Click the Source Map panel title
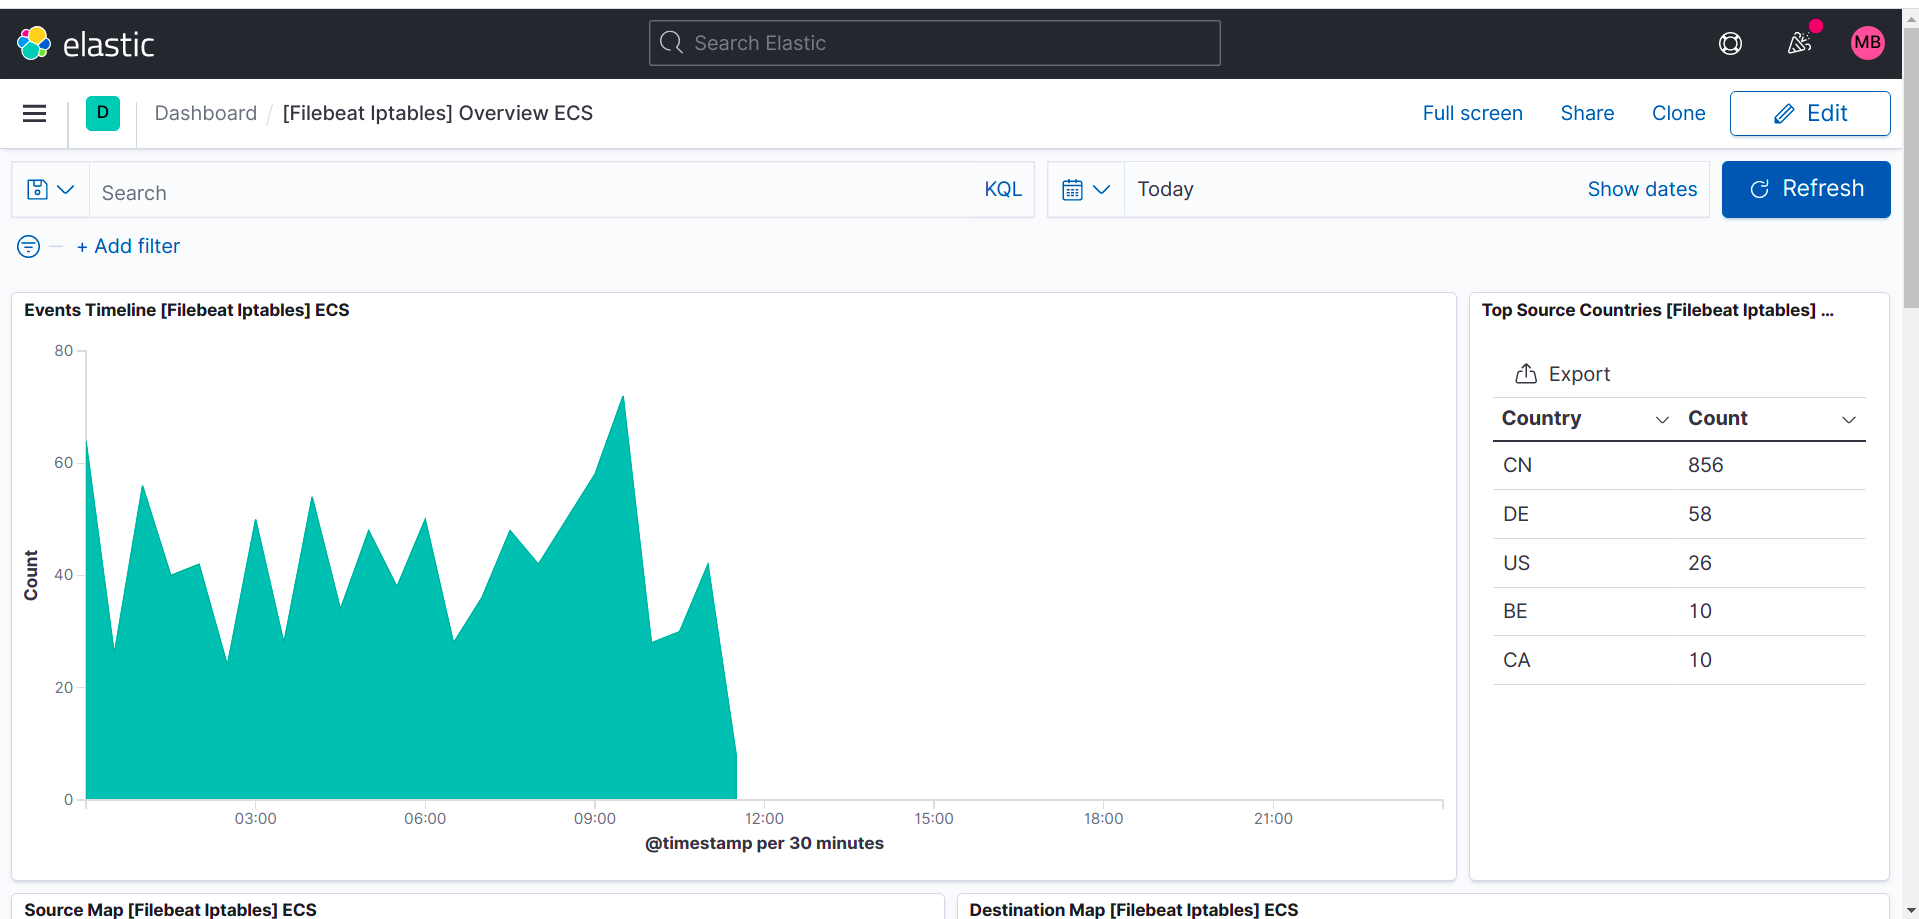Viewport: 1919px width, 919px height. click(x=170, y=909)
